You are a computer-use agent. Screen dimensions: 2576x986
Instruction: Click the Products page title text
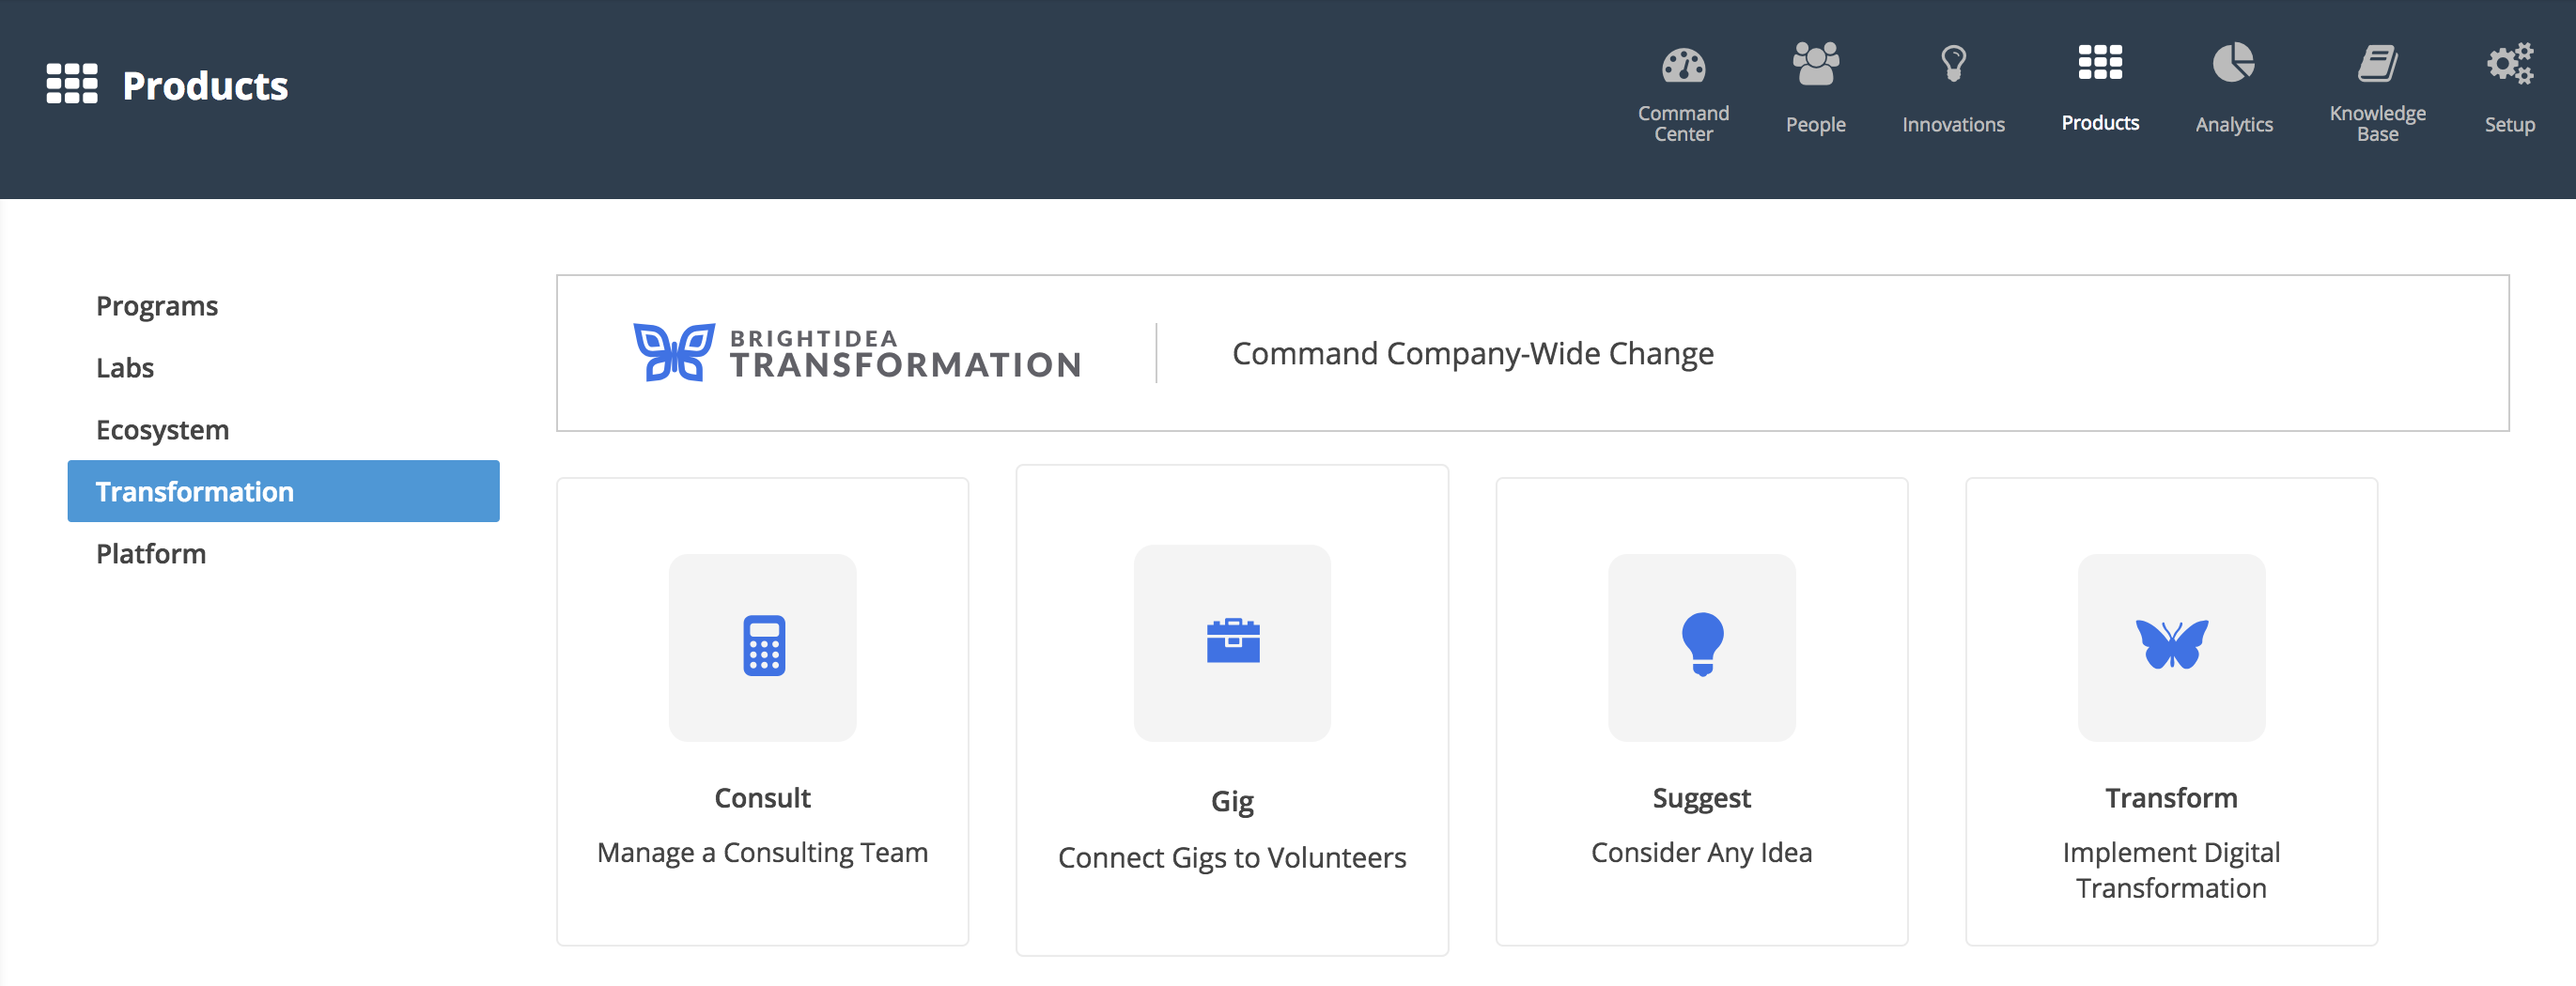tap(205, 85)
